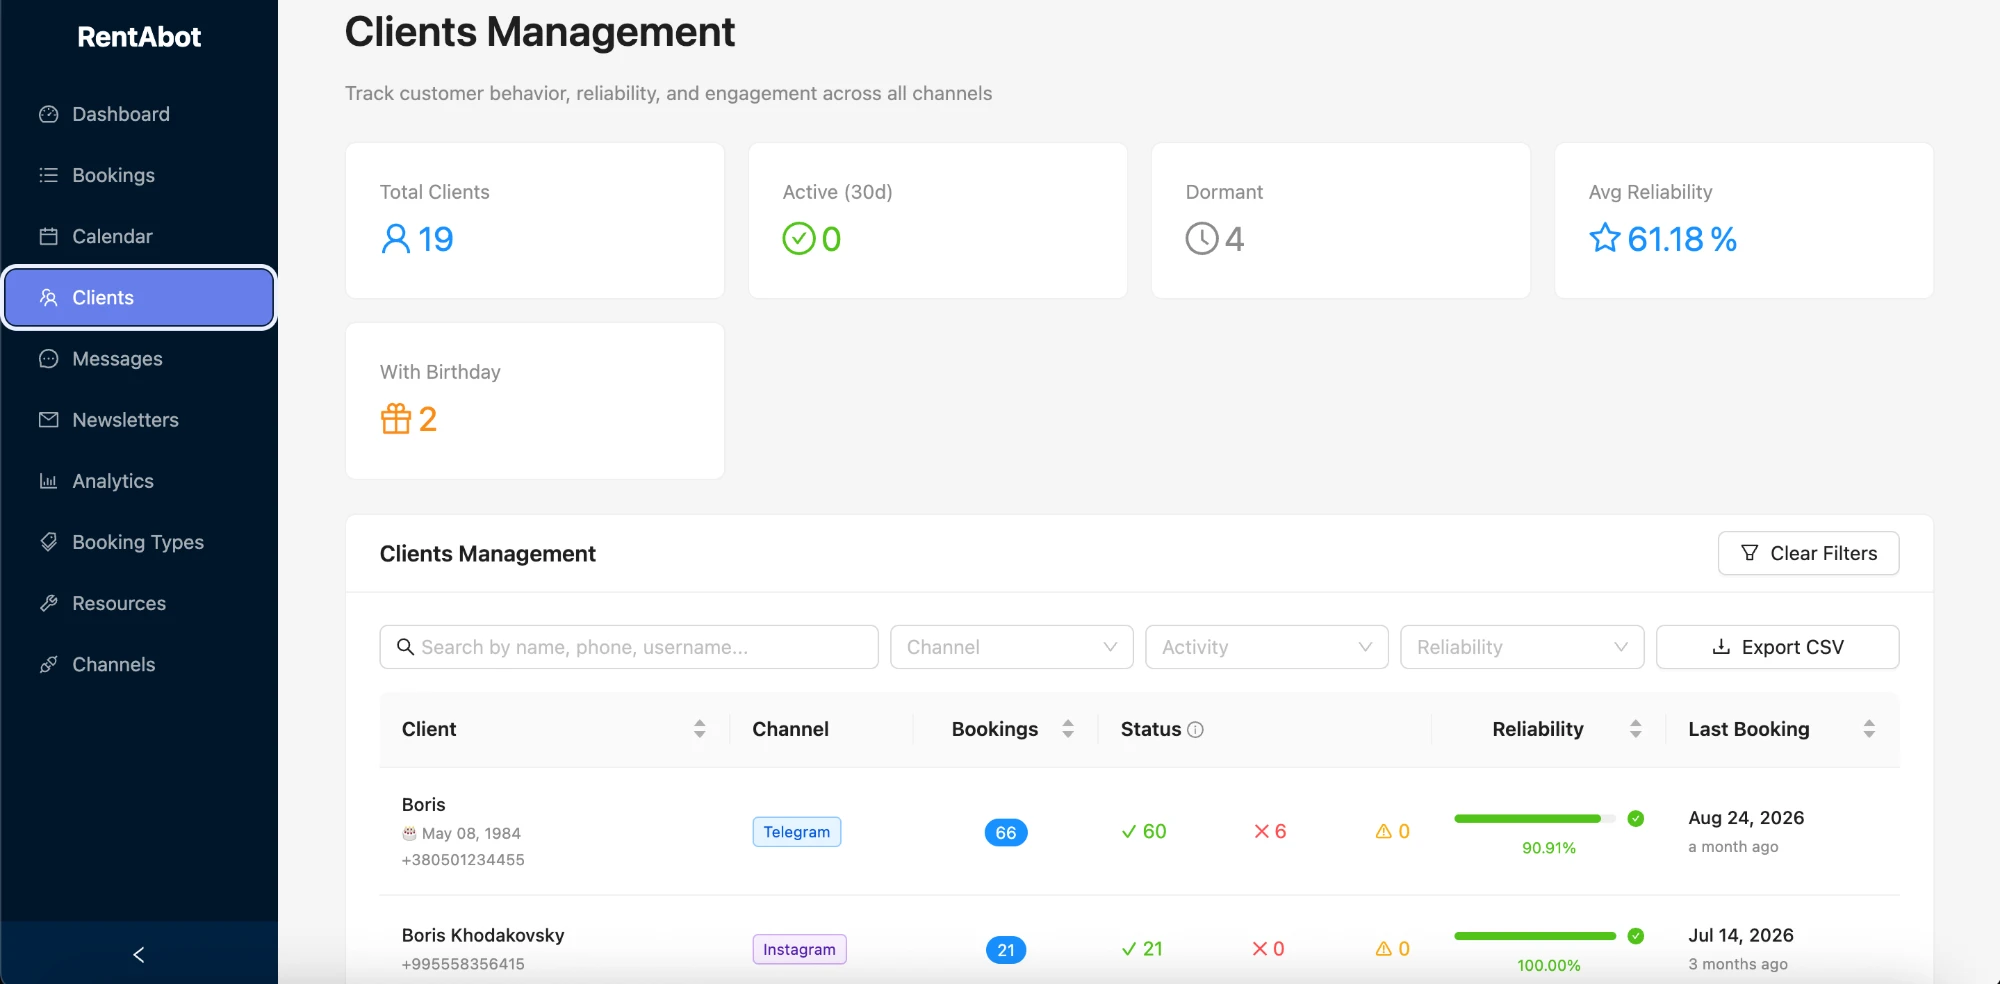
Task: Click the clock icon in the Dormant card
Action: point(1202,239)
